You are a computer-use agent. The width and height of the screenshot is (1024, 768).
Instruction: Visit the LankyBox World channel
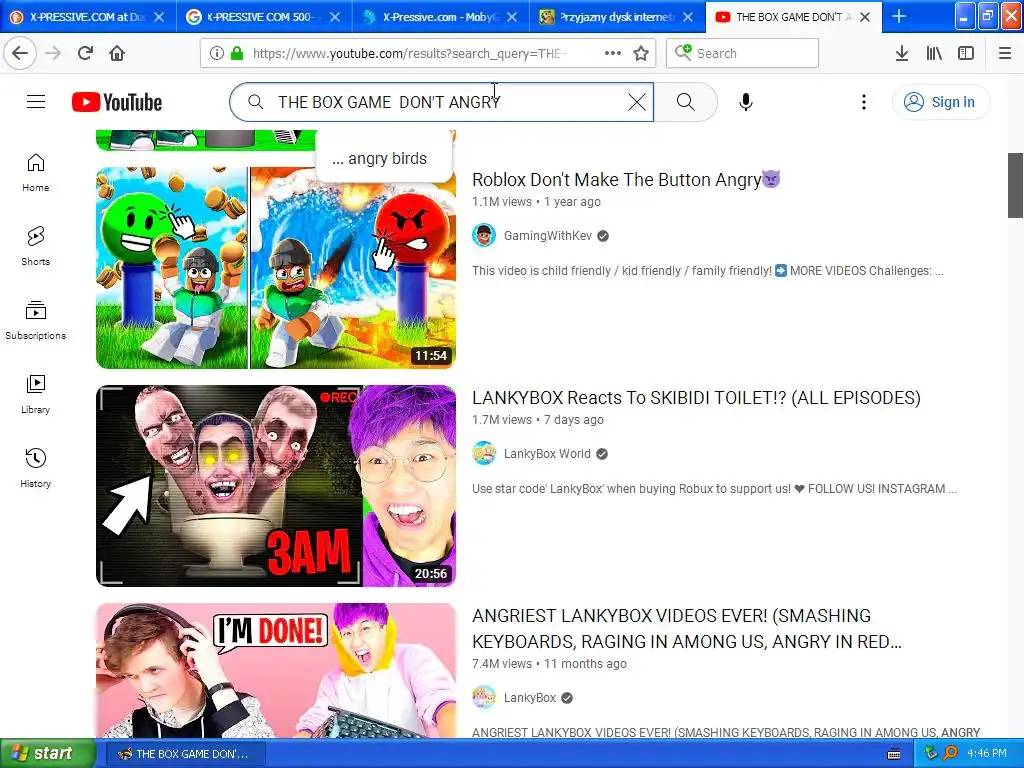point(547,454)
